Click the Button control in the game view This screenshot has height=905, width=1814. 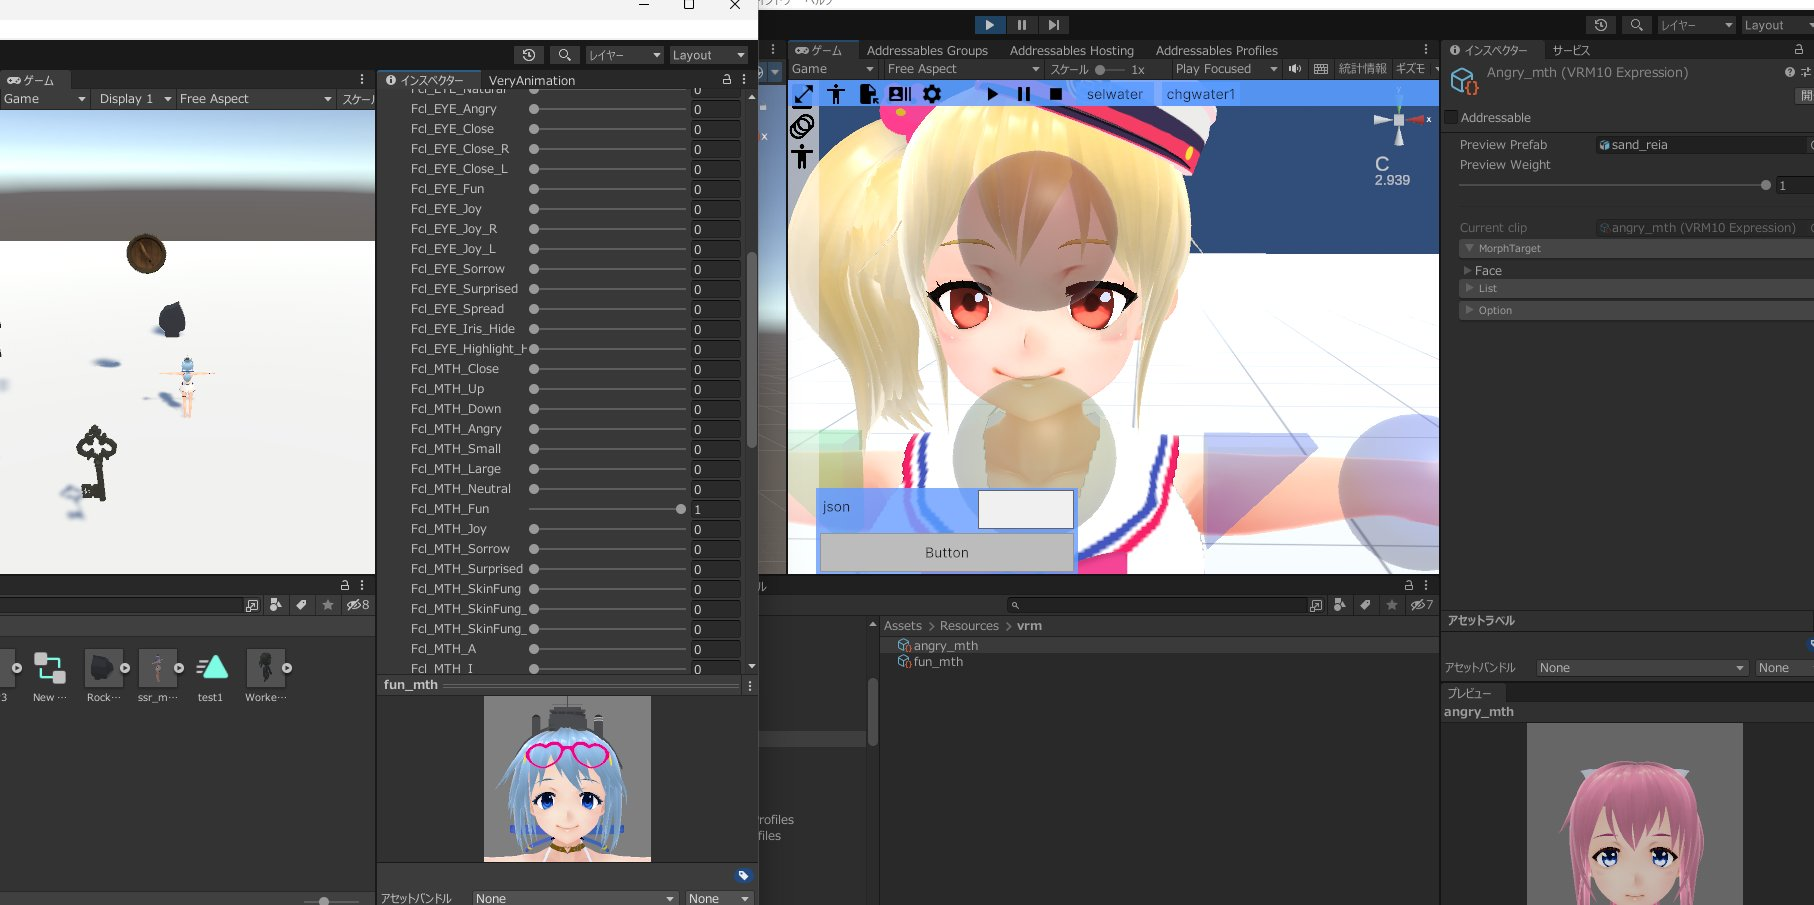(946, 551)
